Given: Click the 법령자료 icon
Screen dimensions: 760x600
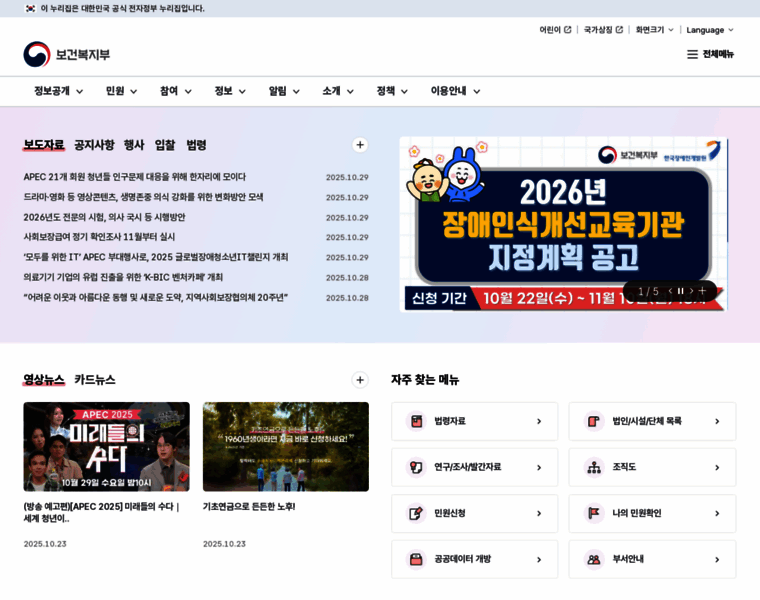Looking at the screenshot, I should 416,421.
